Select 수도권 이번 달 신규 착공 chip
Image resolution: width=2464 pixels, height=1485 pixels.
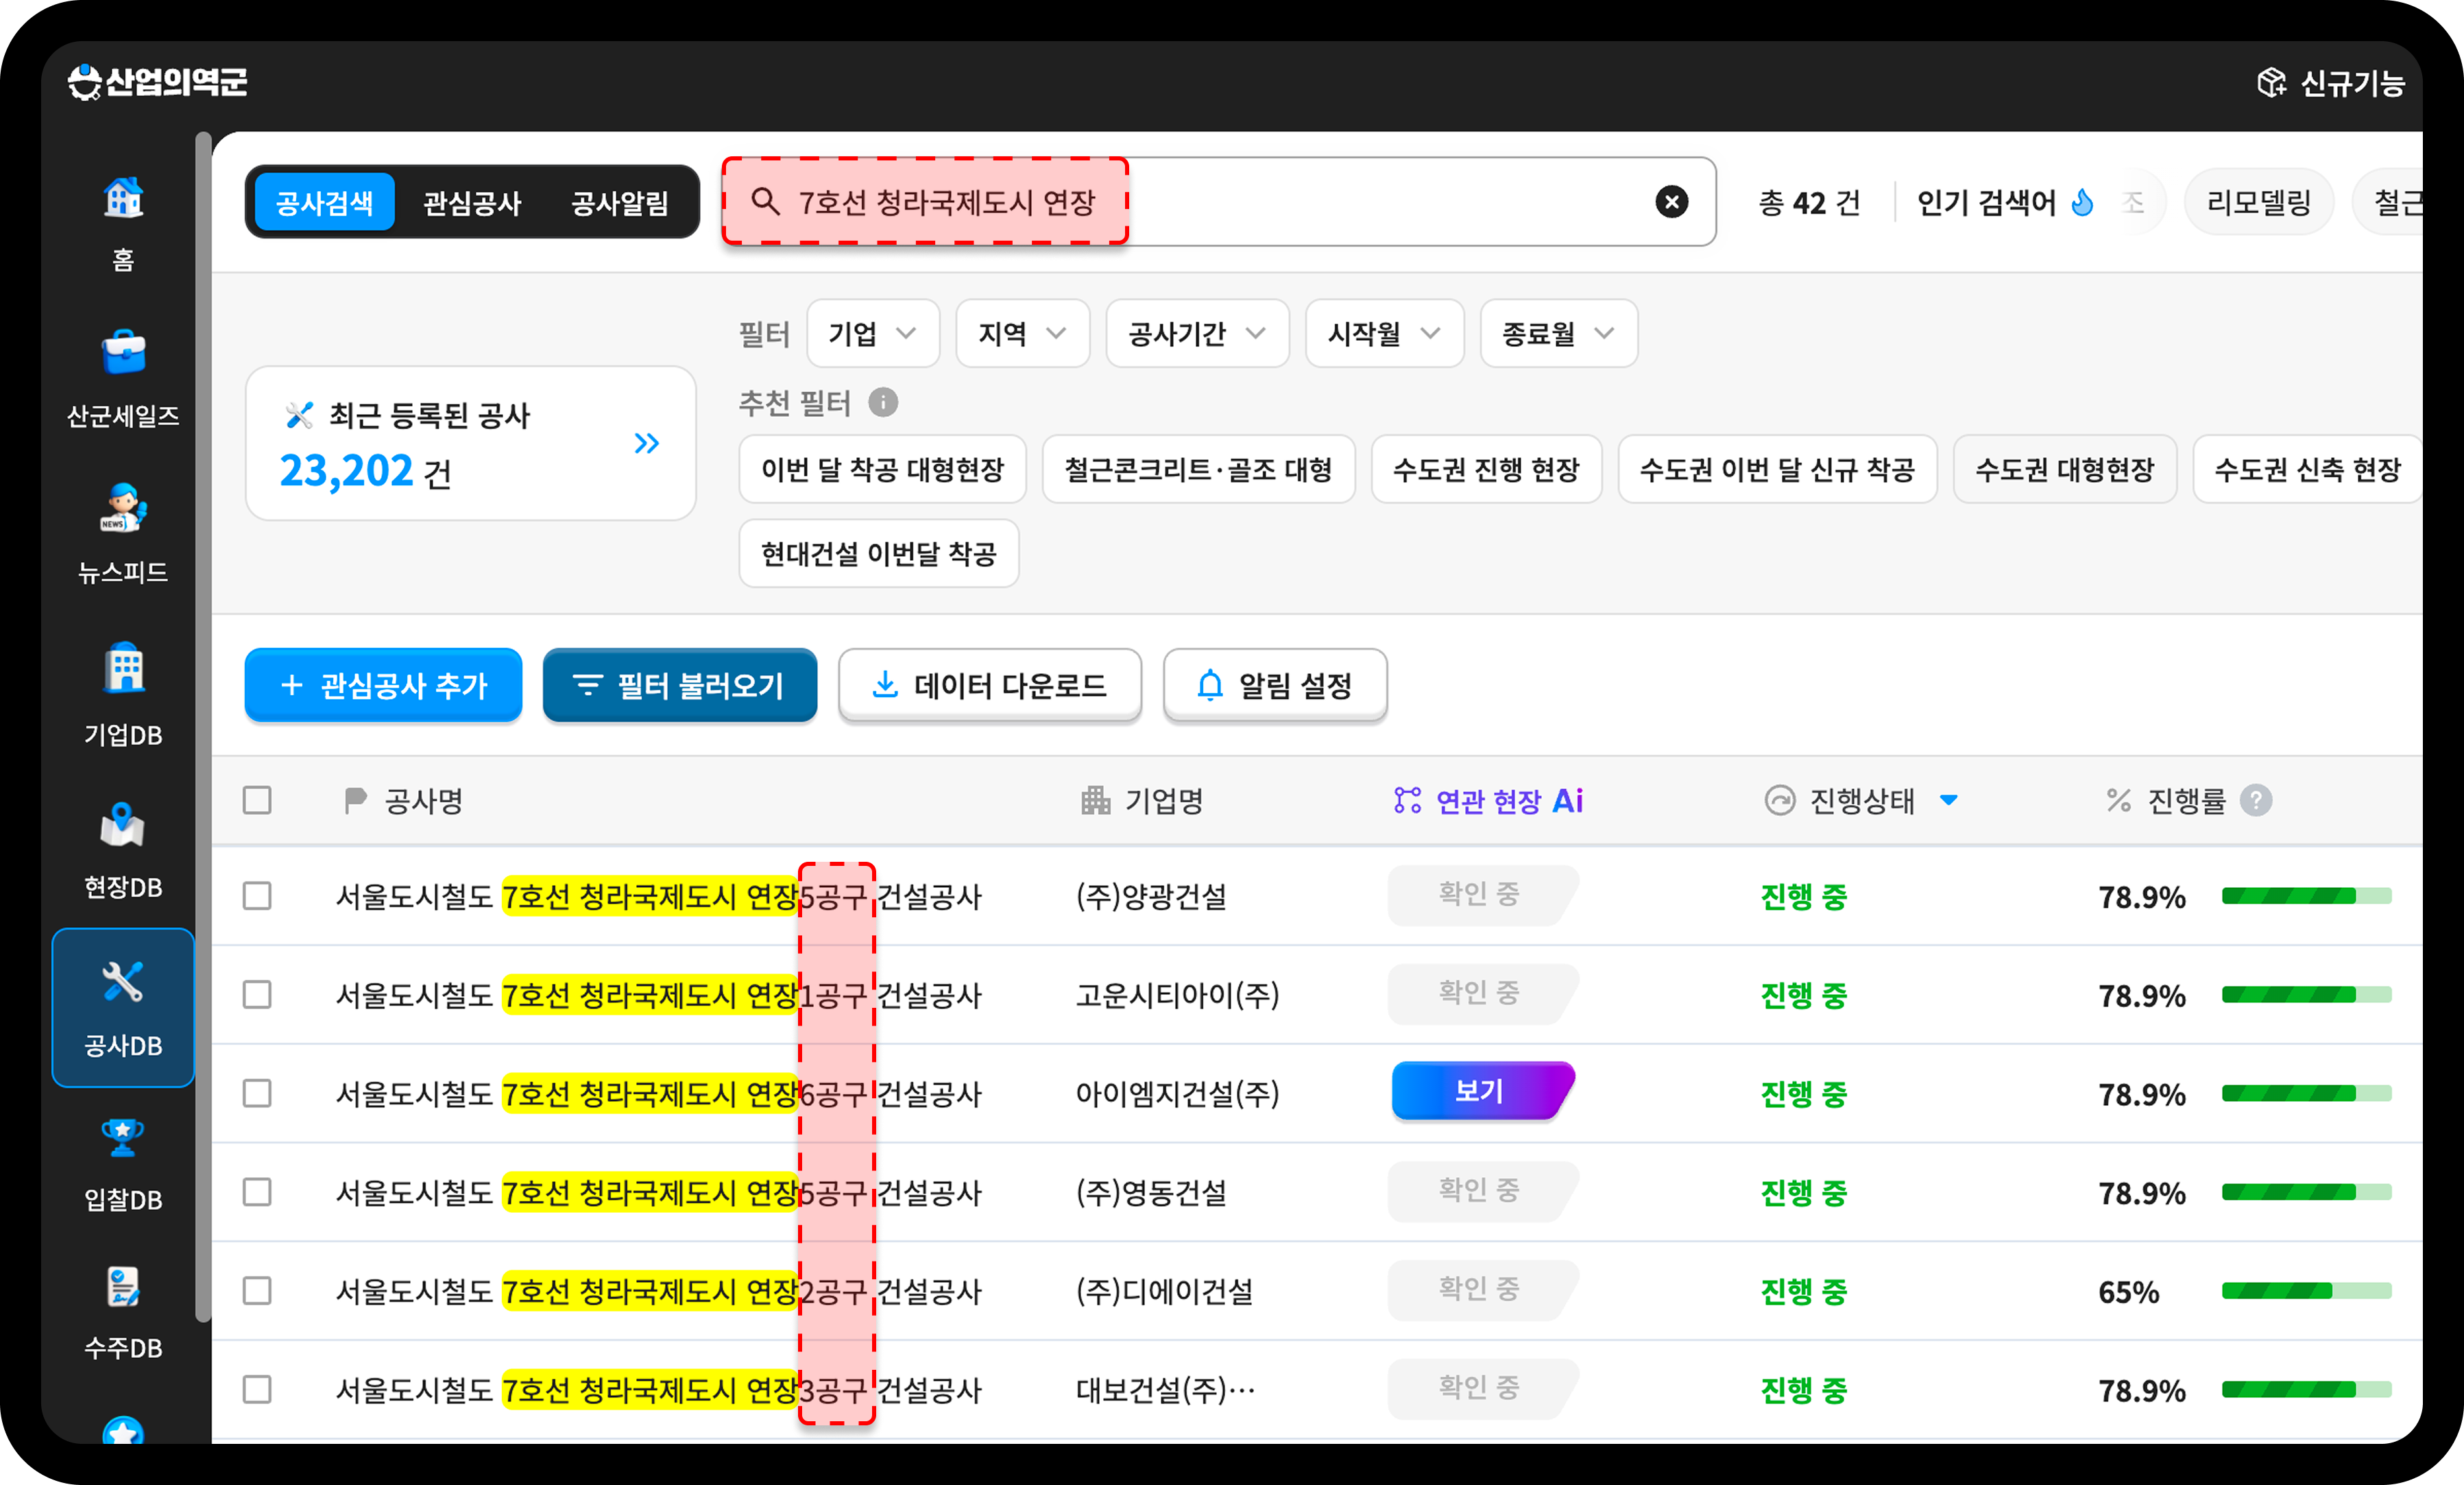(x=1777, y=469)
